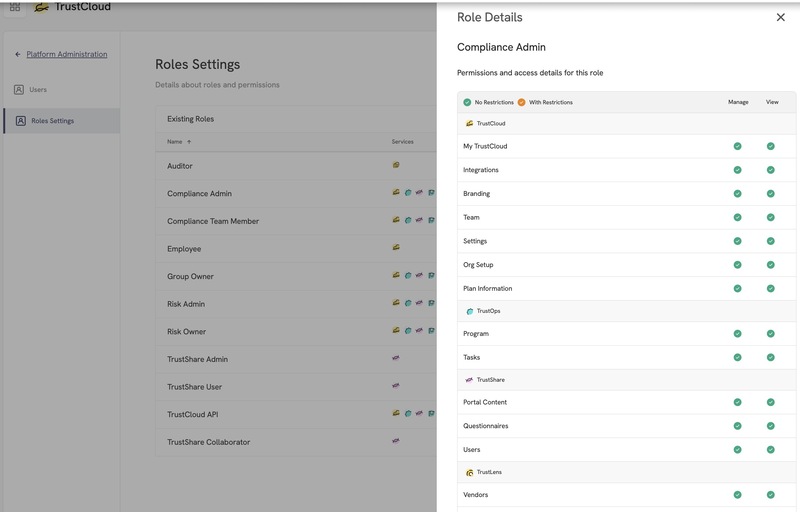Open the Compliance Team Member role
800x512 pixels.
tap(296, 221)
